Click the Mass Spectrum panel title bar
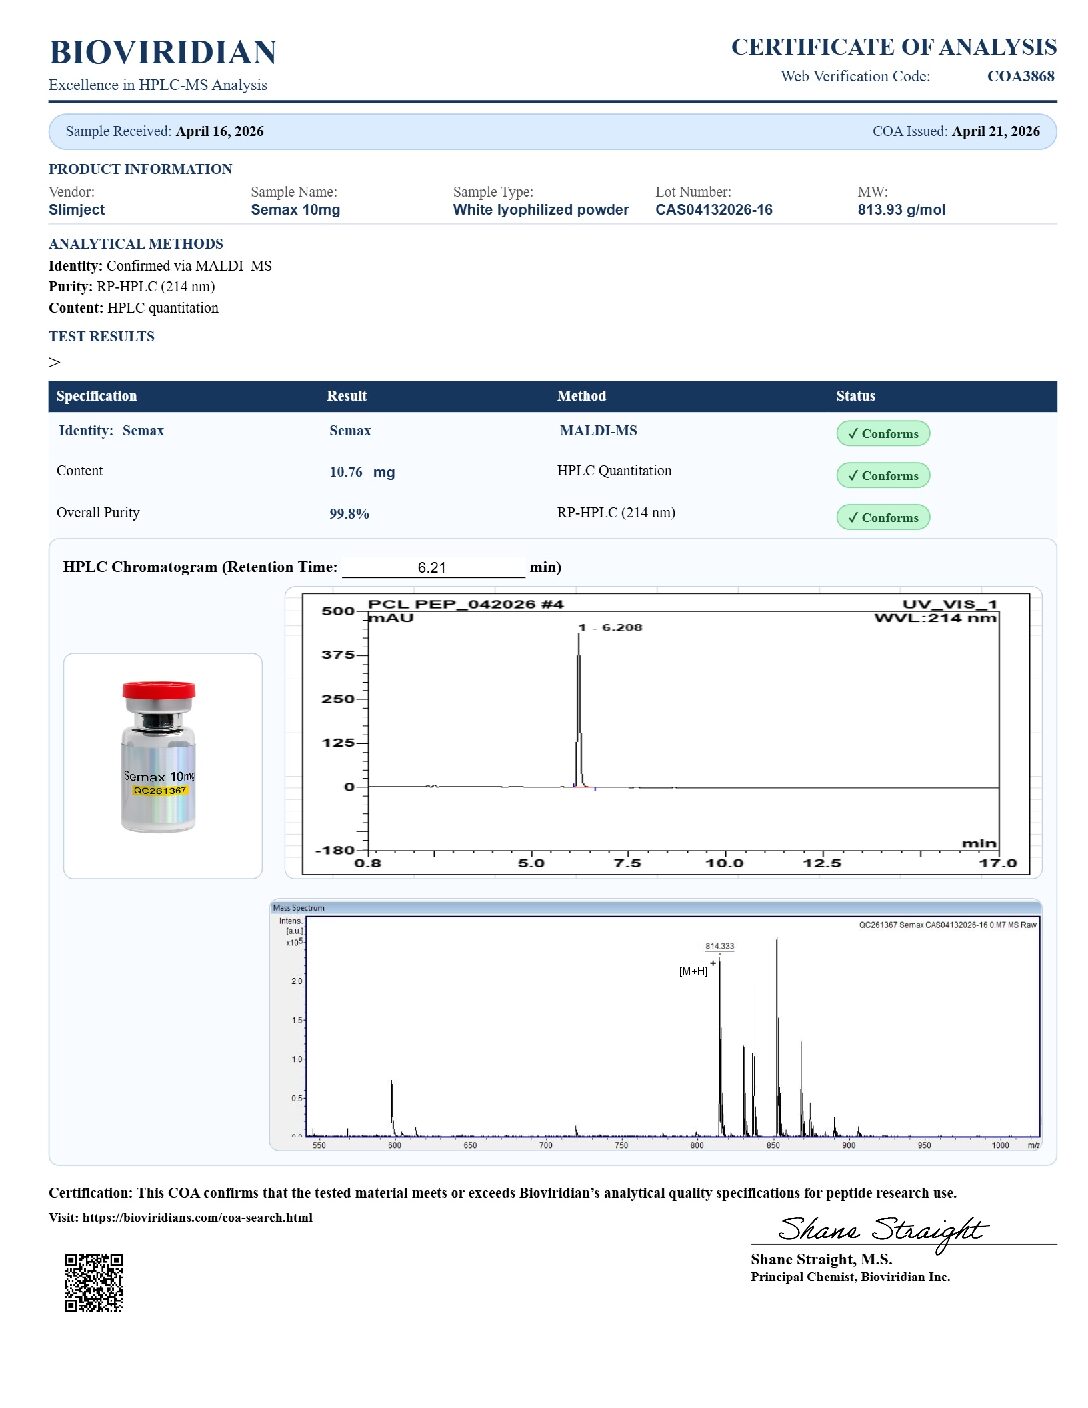The width and height of the screenshot is (1088, 1408). [x=656, y=908]
